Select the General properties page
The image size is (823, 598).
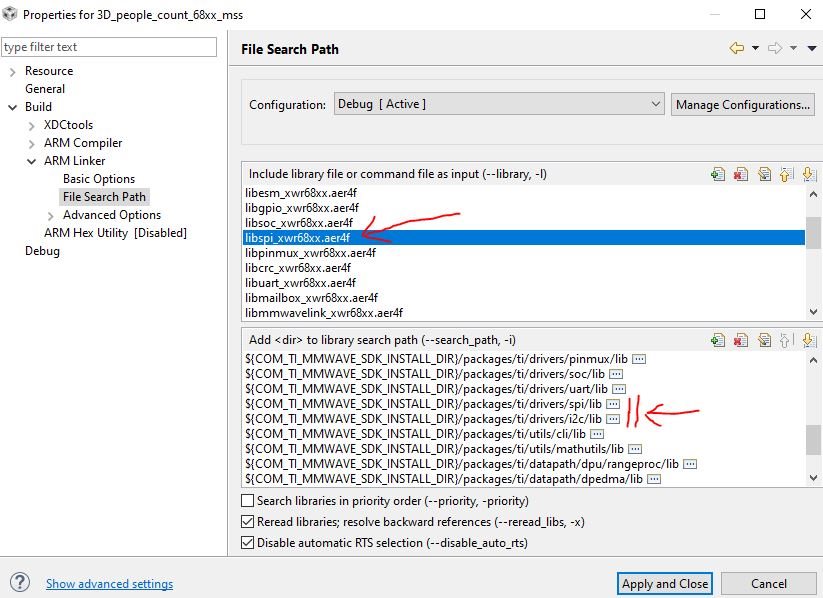[45, 89]
